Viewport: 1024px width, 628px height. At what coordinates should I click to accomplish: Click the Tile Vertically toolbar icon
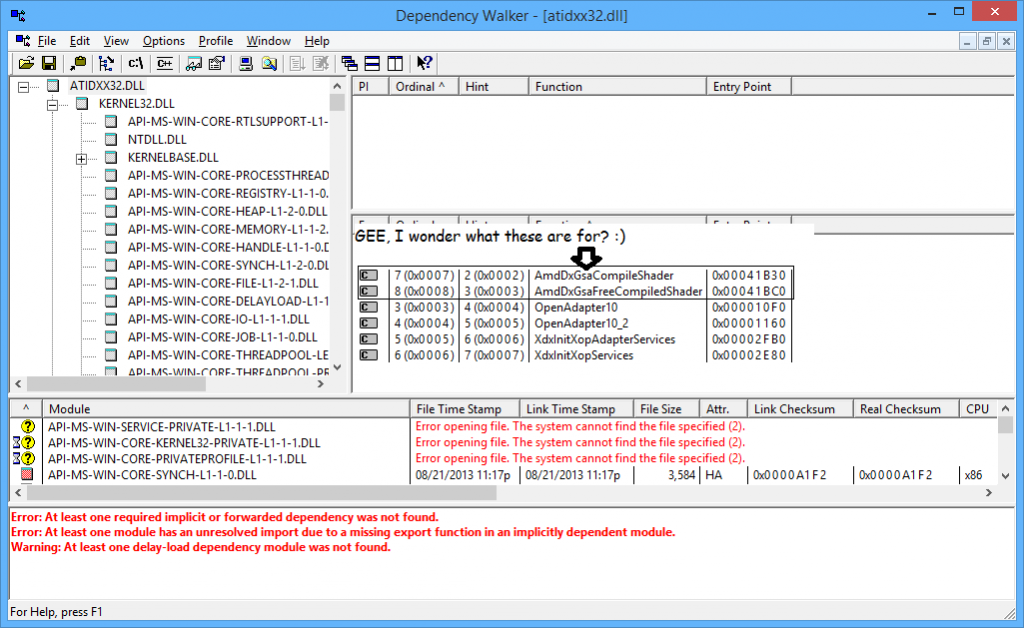[x=395, y=63]
